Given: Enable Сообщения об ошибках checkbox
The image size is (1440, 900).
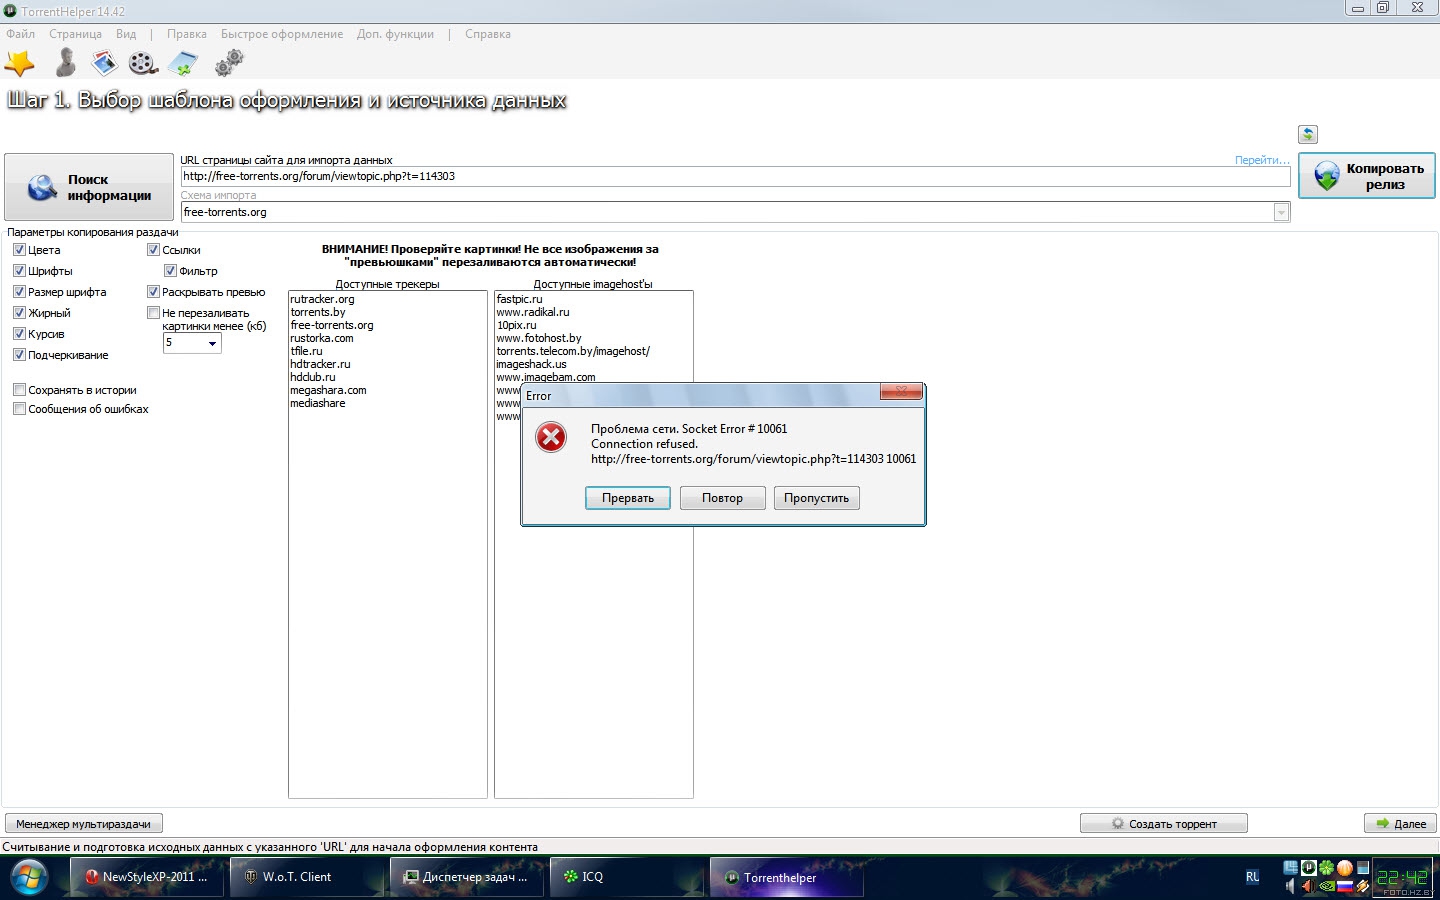Looking at the screenshot, I should pos(19,409).
